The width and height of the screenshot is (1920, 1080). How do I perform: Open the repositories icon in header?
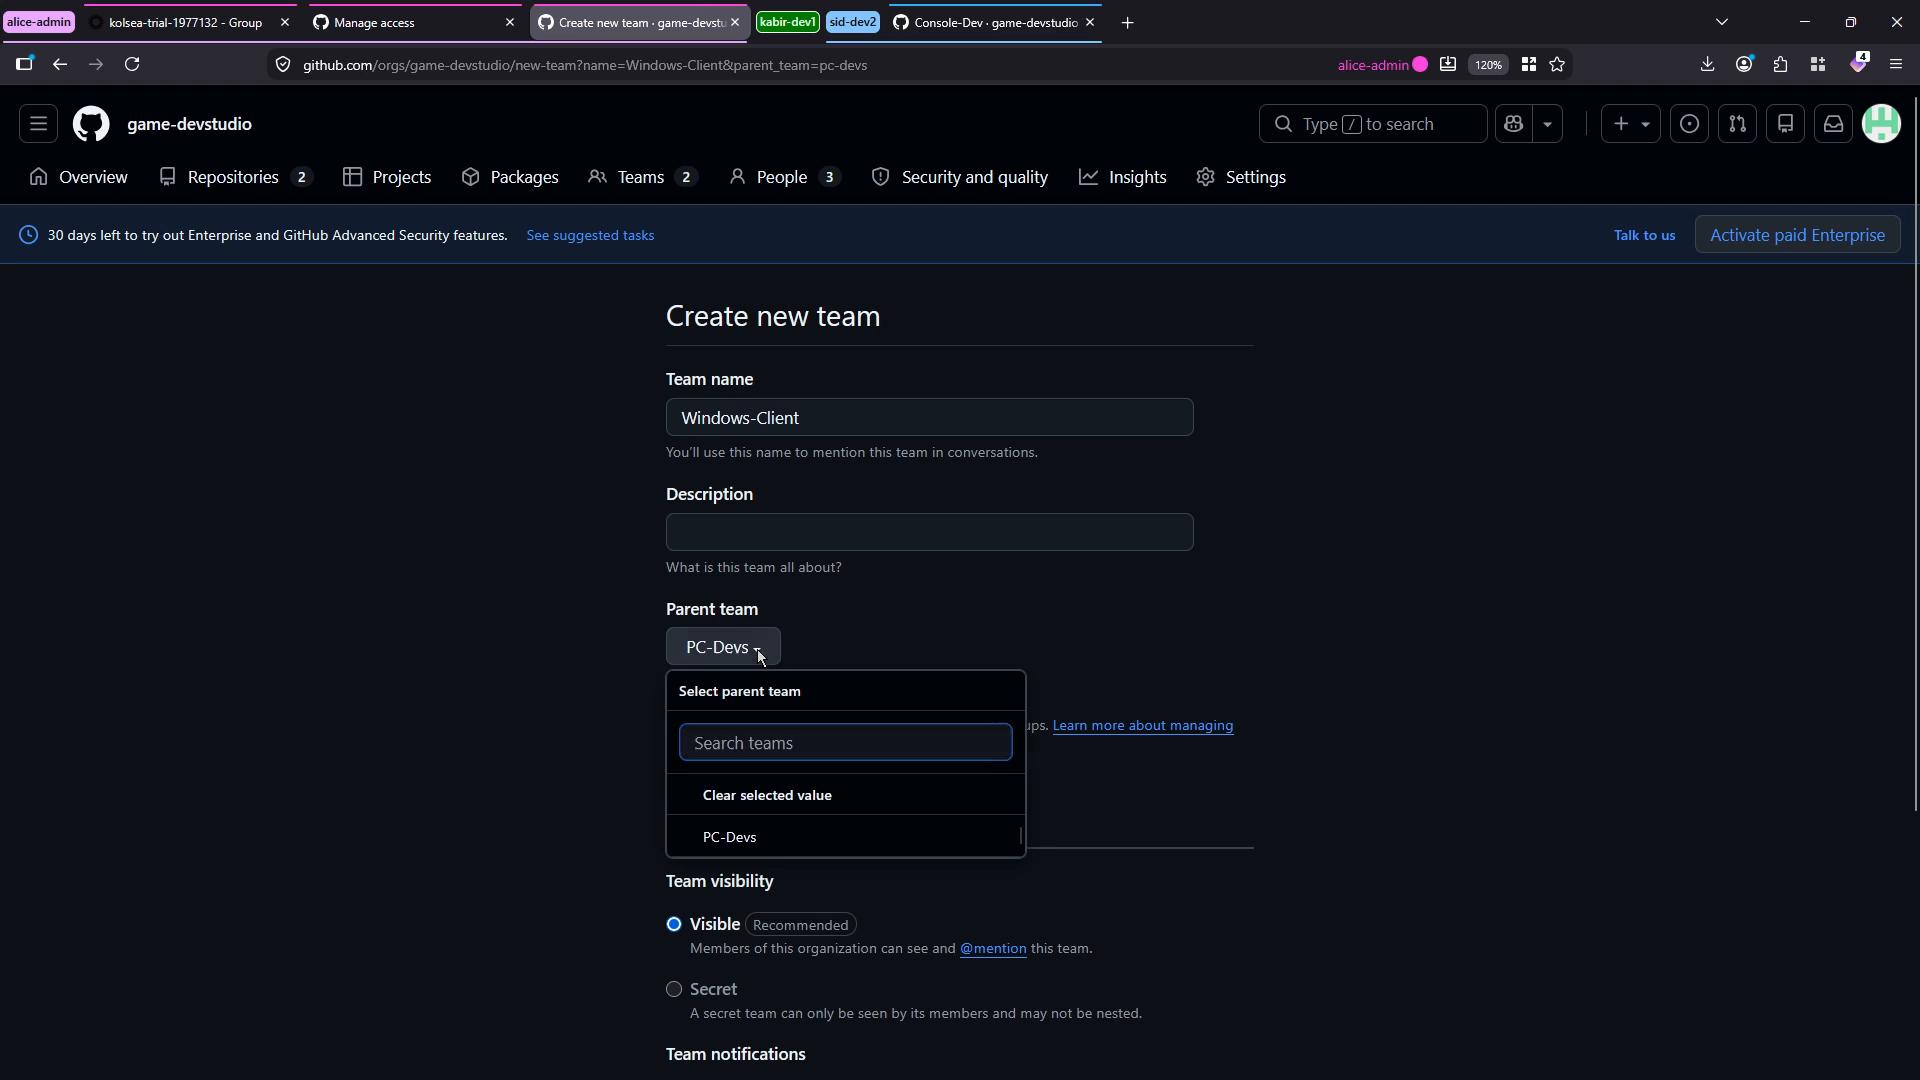1785,124
